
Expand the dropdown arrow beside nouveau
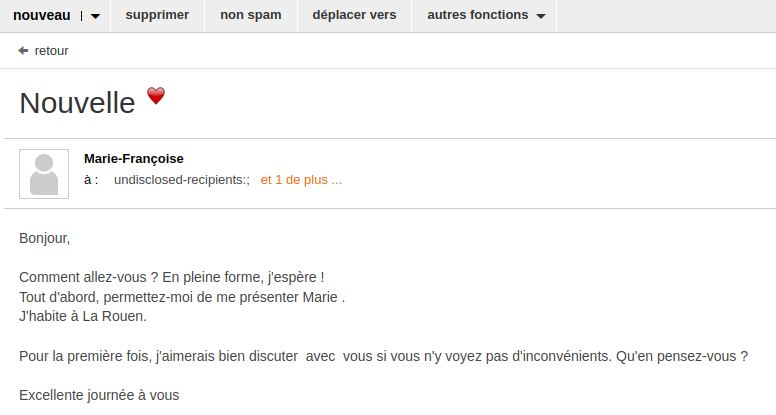pos(95,16)
